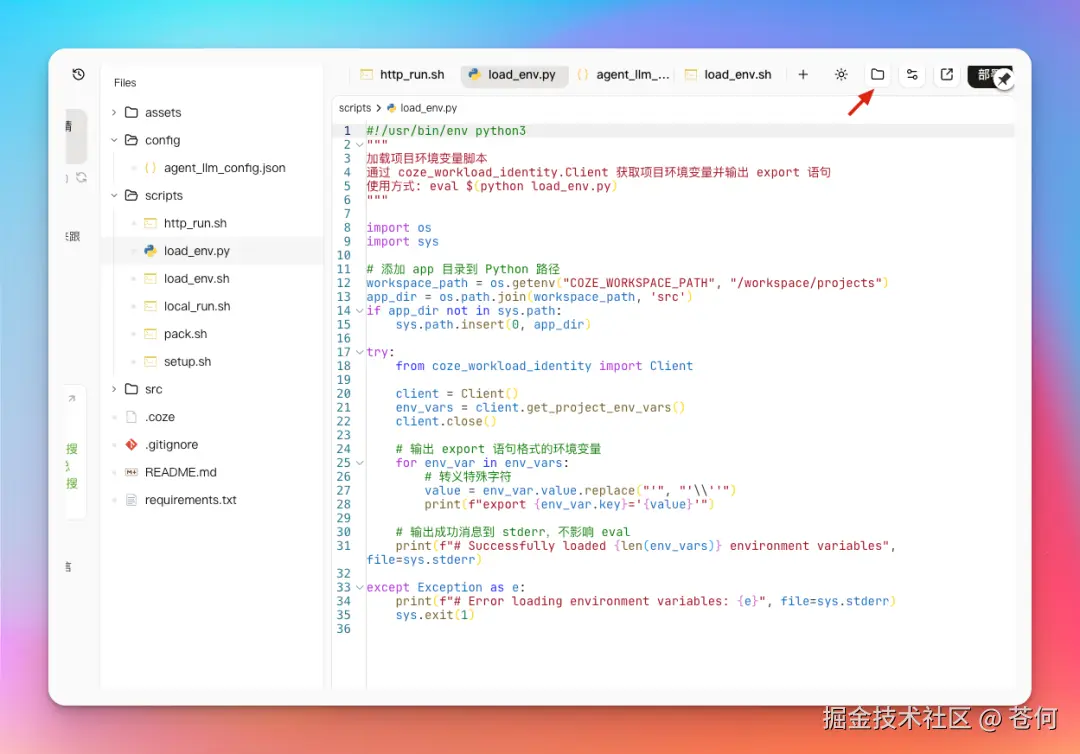Switch to the agent_llm_... tab
Image resolution: width=1080 pixels, height=754 pixels.
click(x=623, y=74)
